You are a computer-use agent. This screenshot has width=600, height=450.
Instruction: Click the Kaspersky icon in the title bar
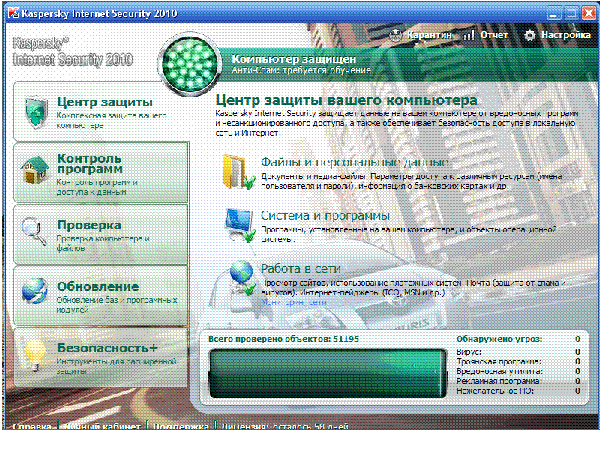click(x=13, y=13)
